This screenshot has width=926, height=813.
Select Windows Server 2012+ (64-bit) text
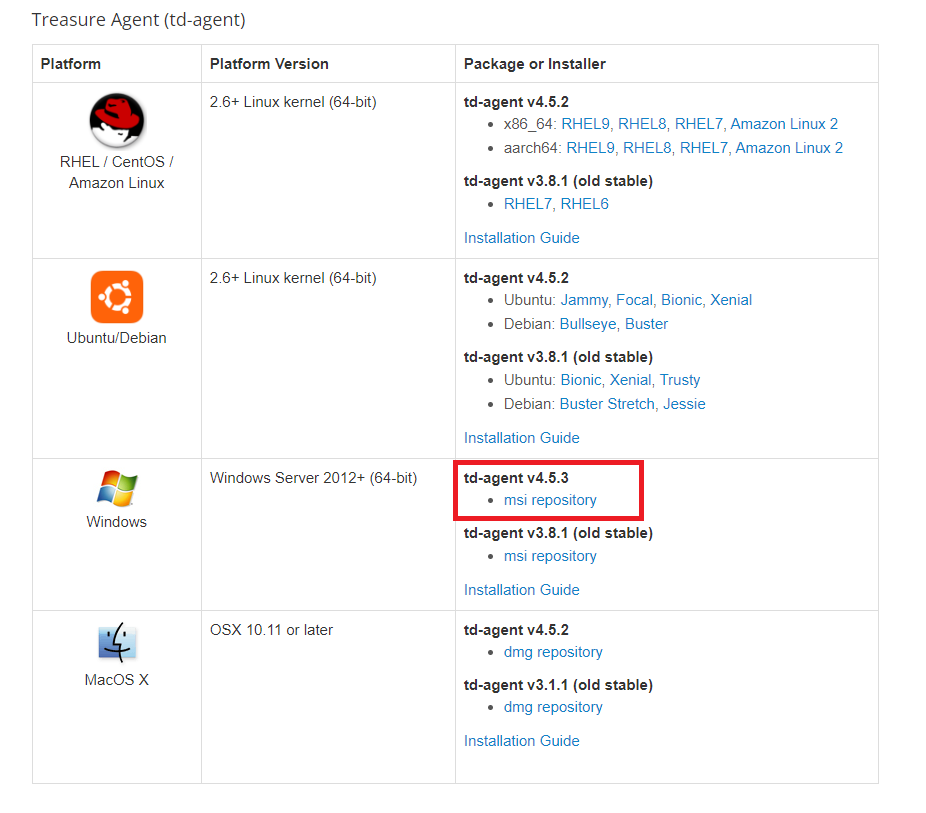coord(313,478)
